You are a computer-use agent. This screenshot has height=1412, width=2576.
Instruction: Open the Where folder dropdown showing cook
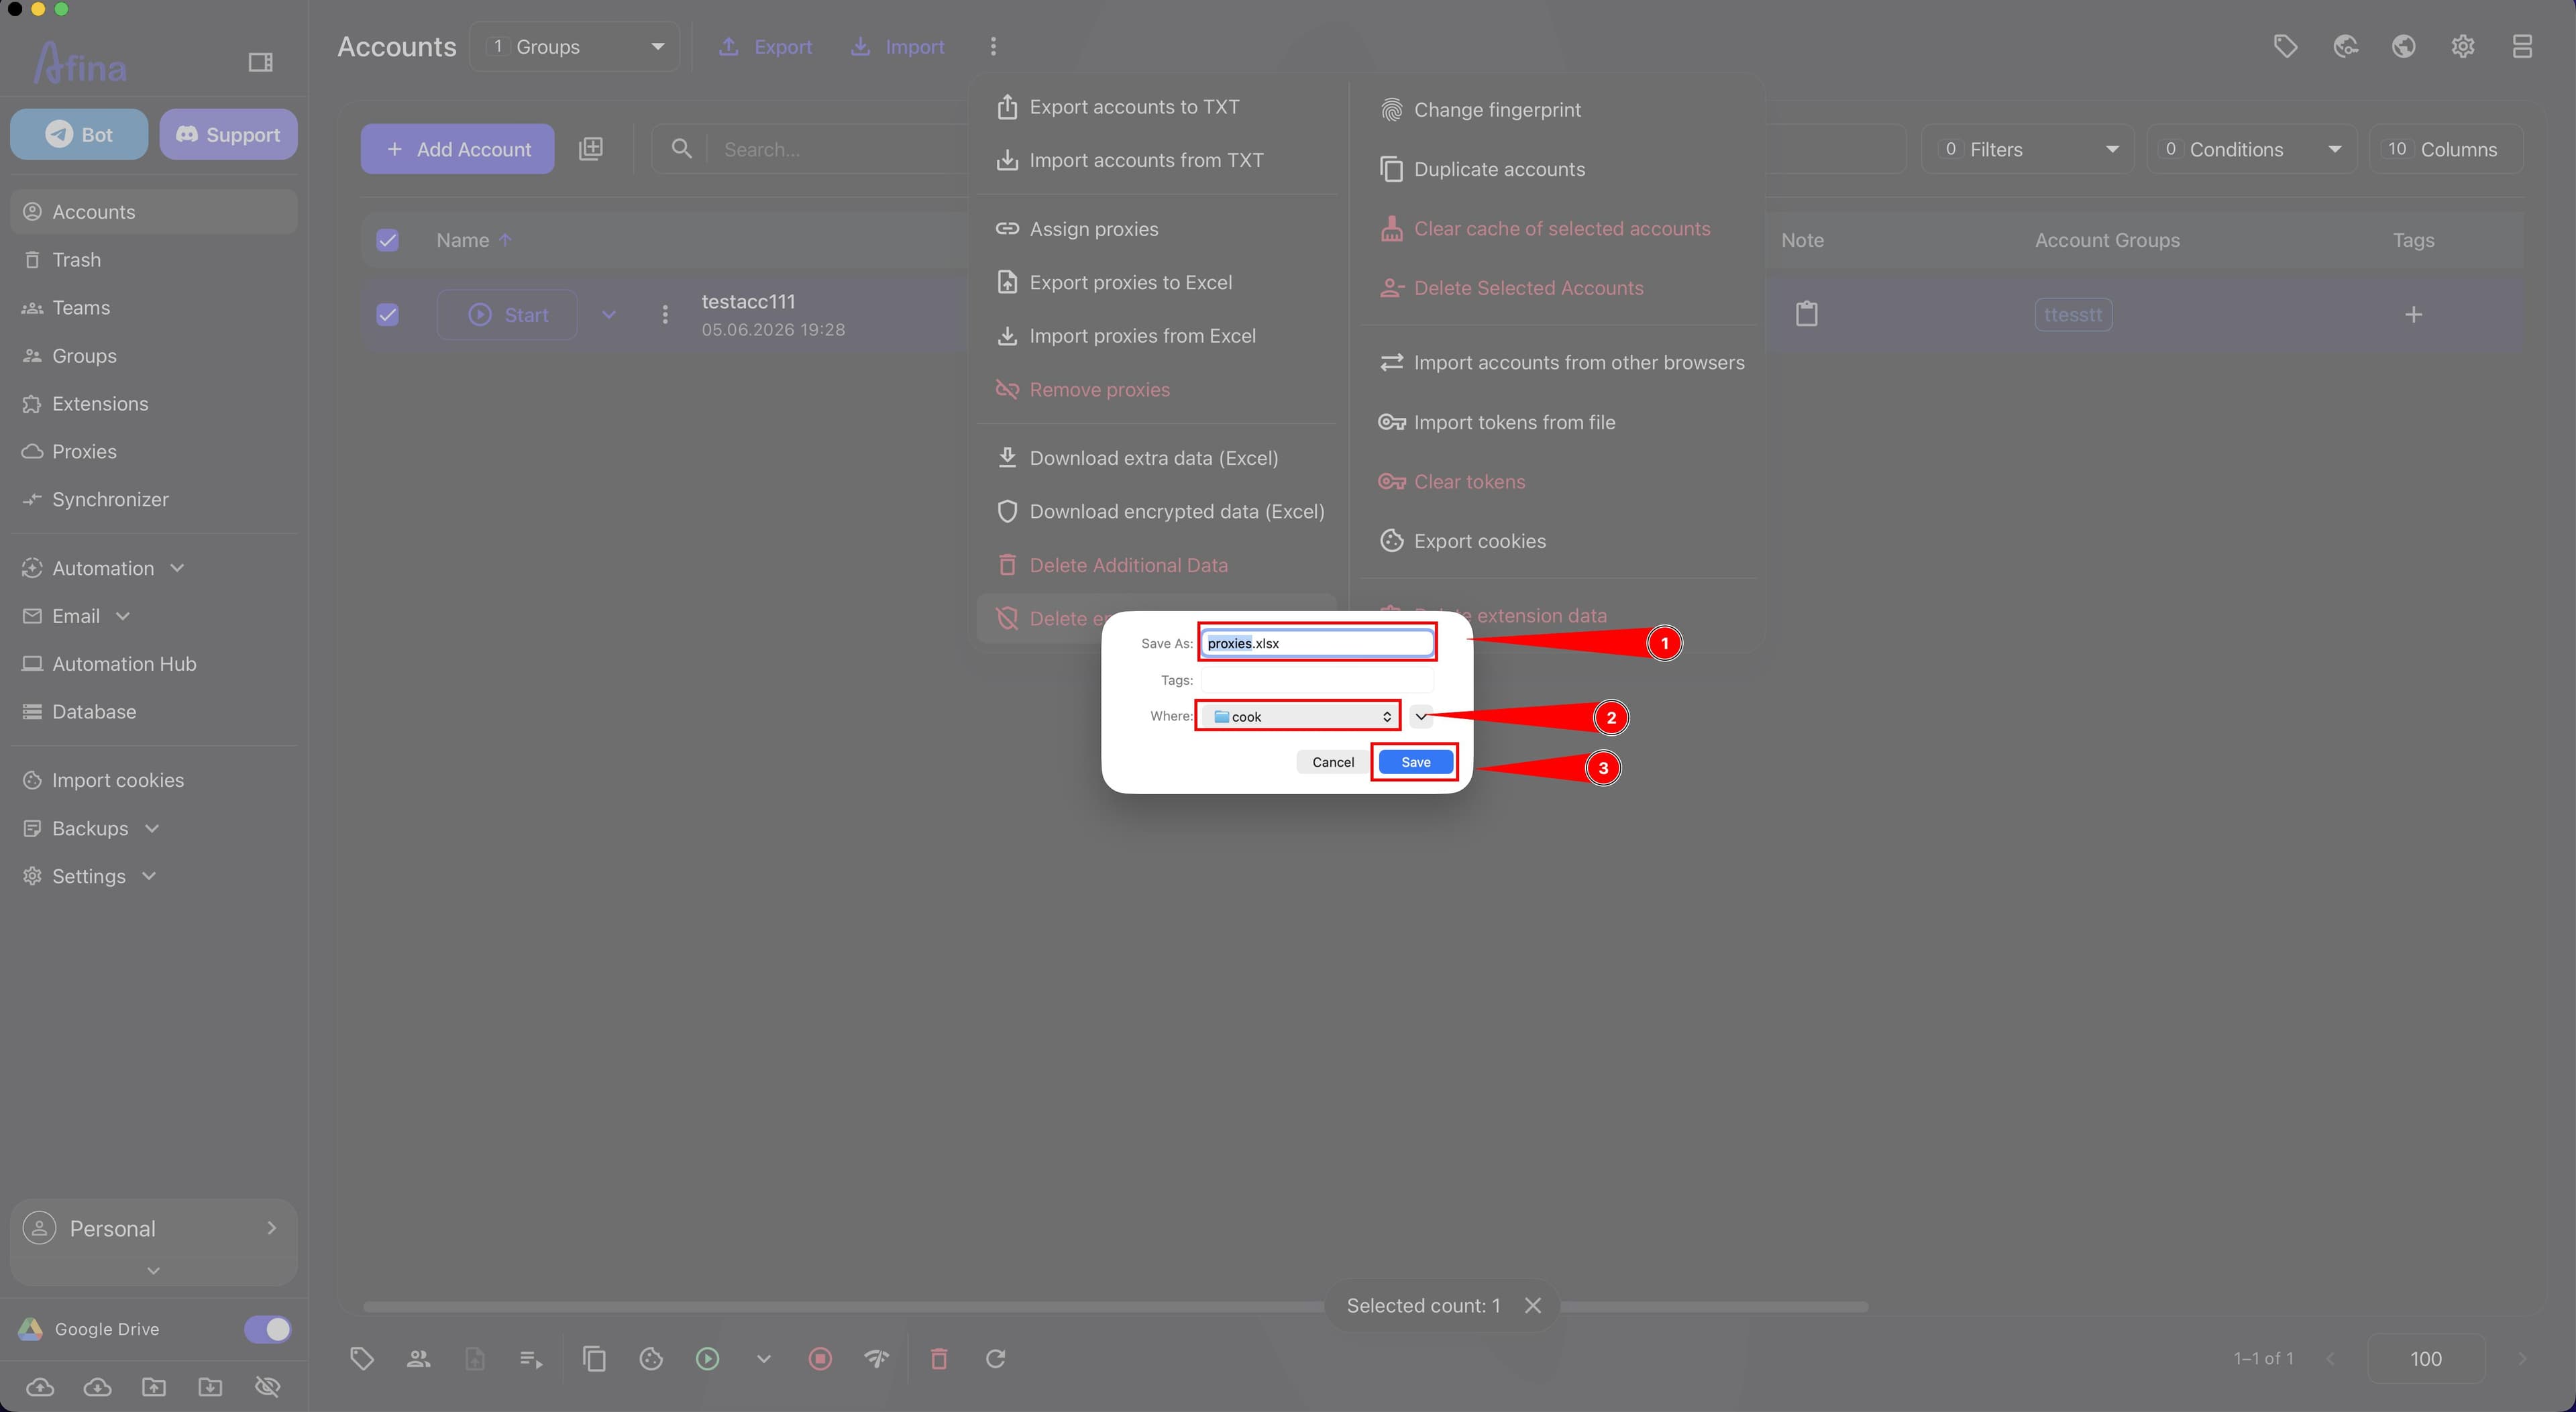click(x=1298, y=716)
